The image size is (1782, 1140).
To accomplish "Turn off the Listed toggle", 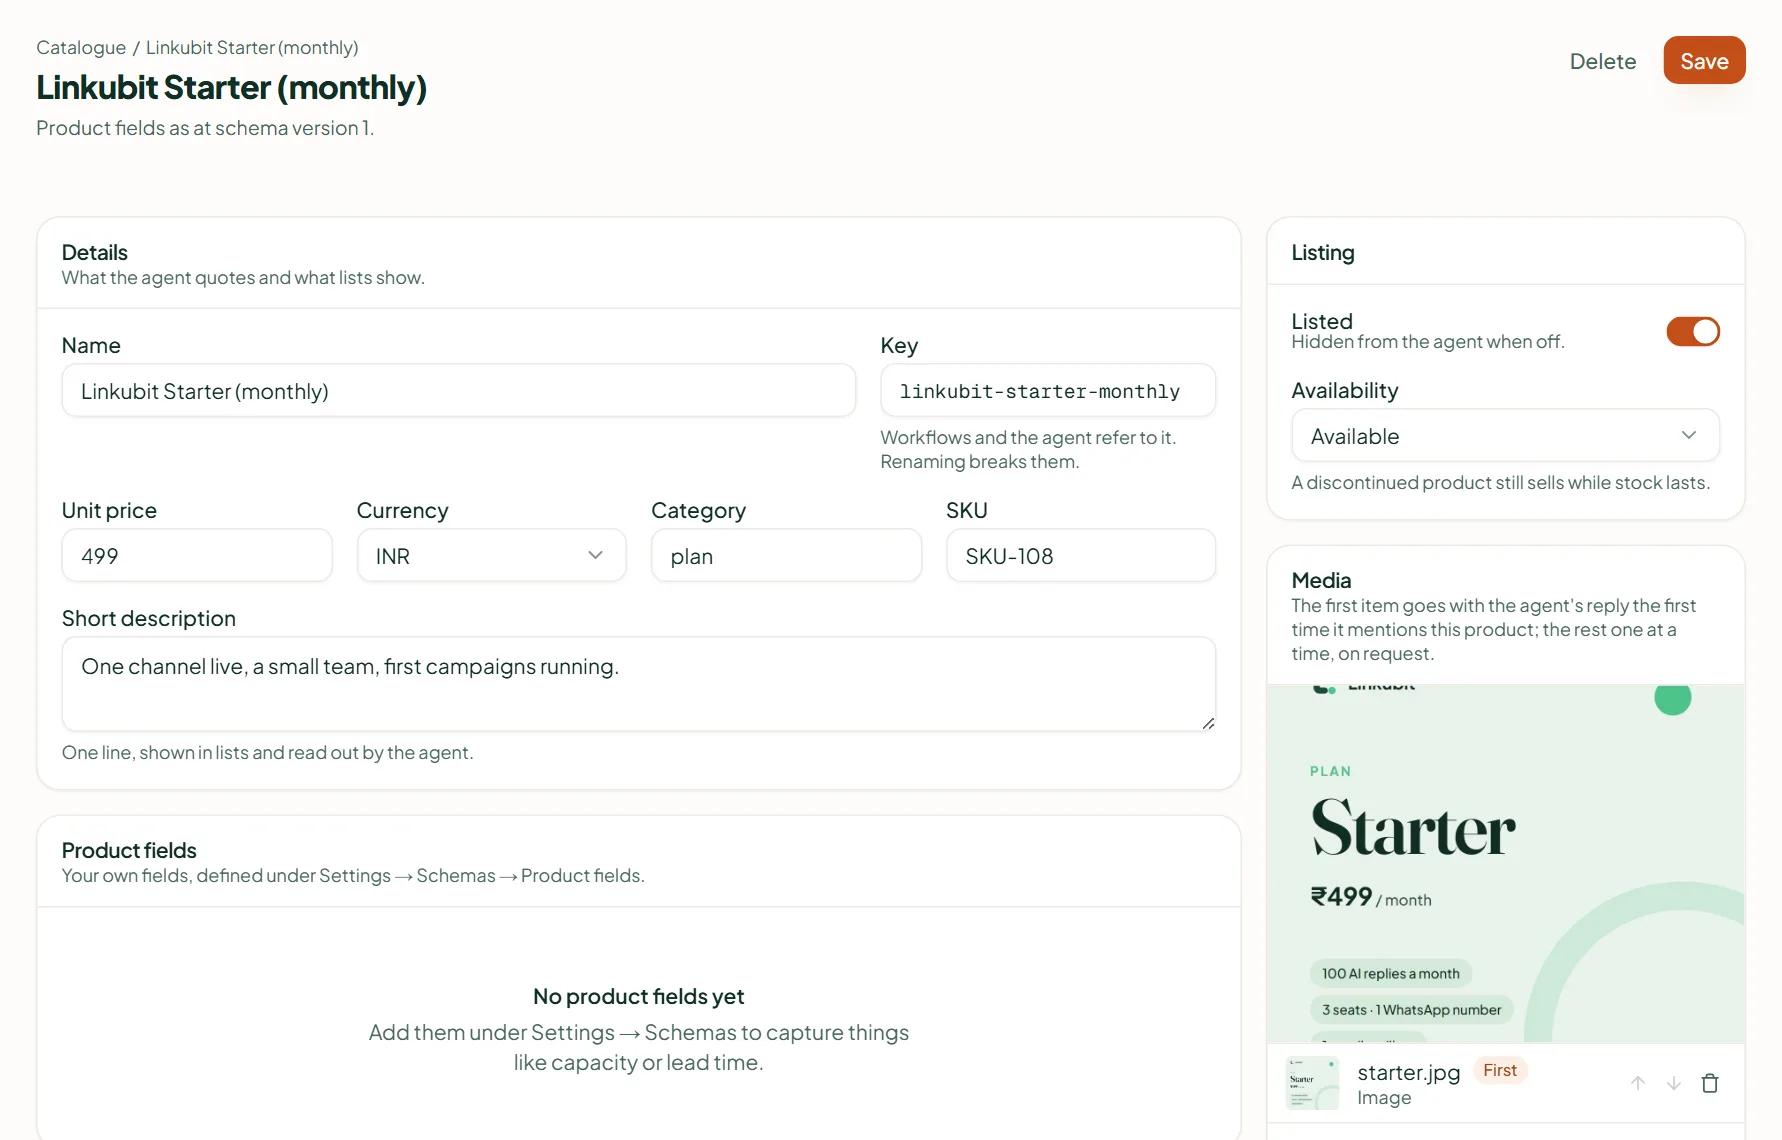I will click(1693, 331).
